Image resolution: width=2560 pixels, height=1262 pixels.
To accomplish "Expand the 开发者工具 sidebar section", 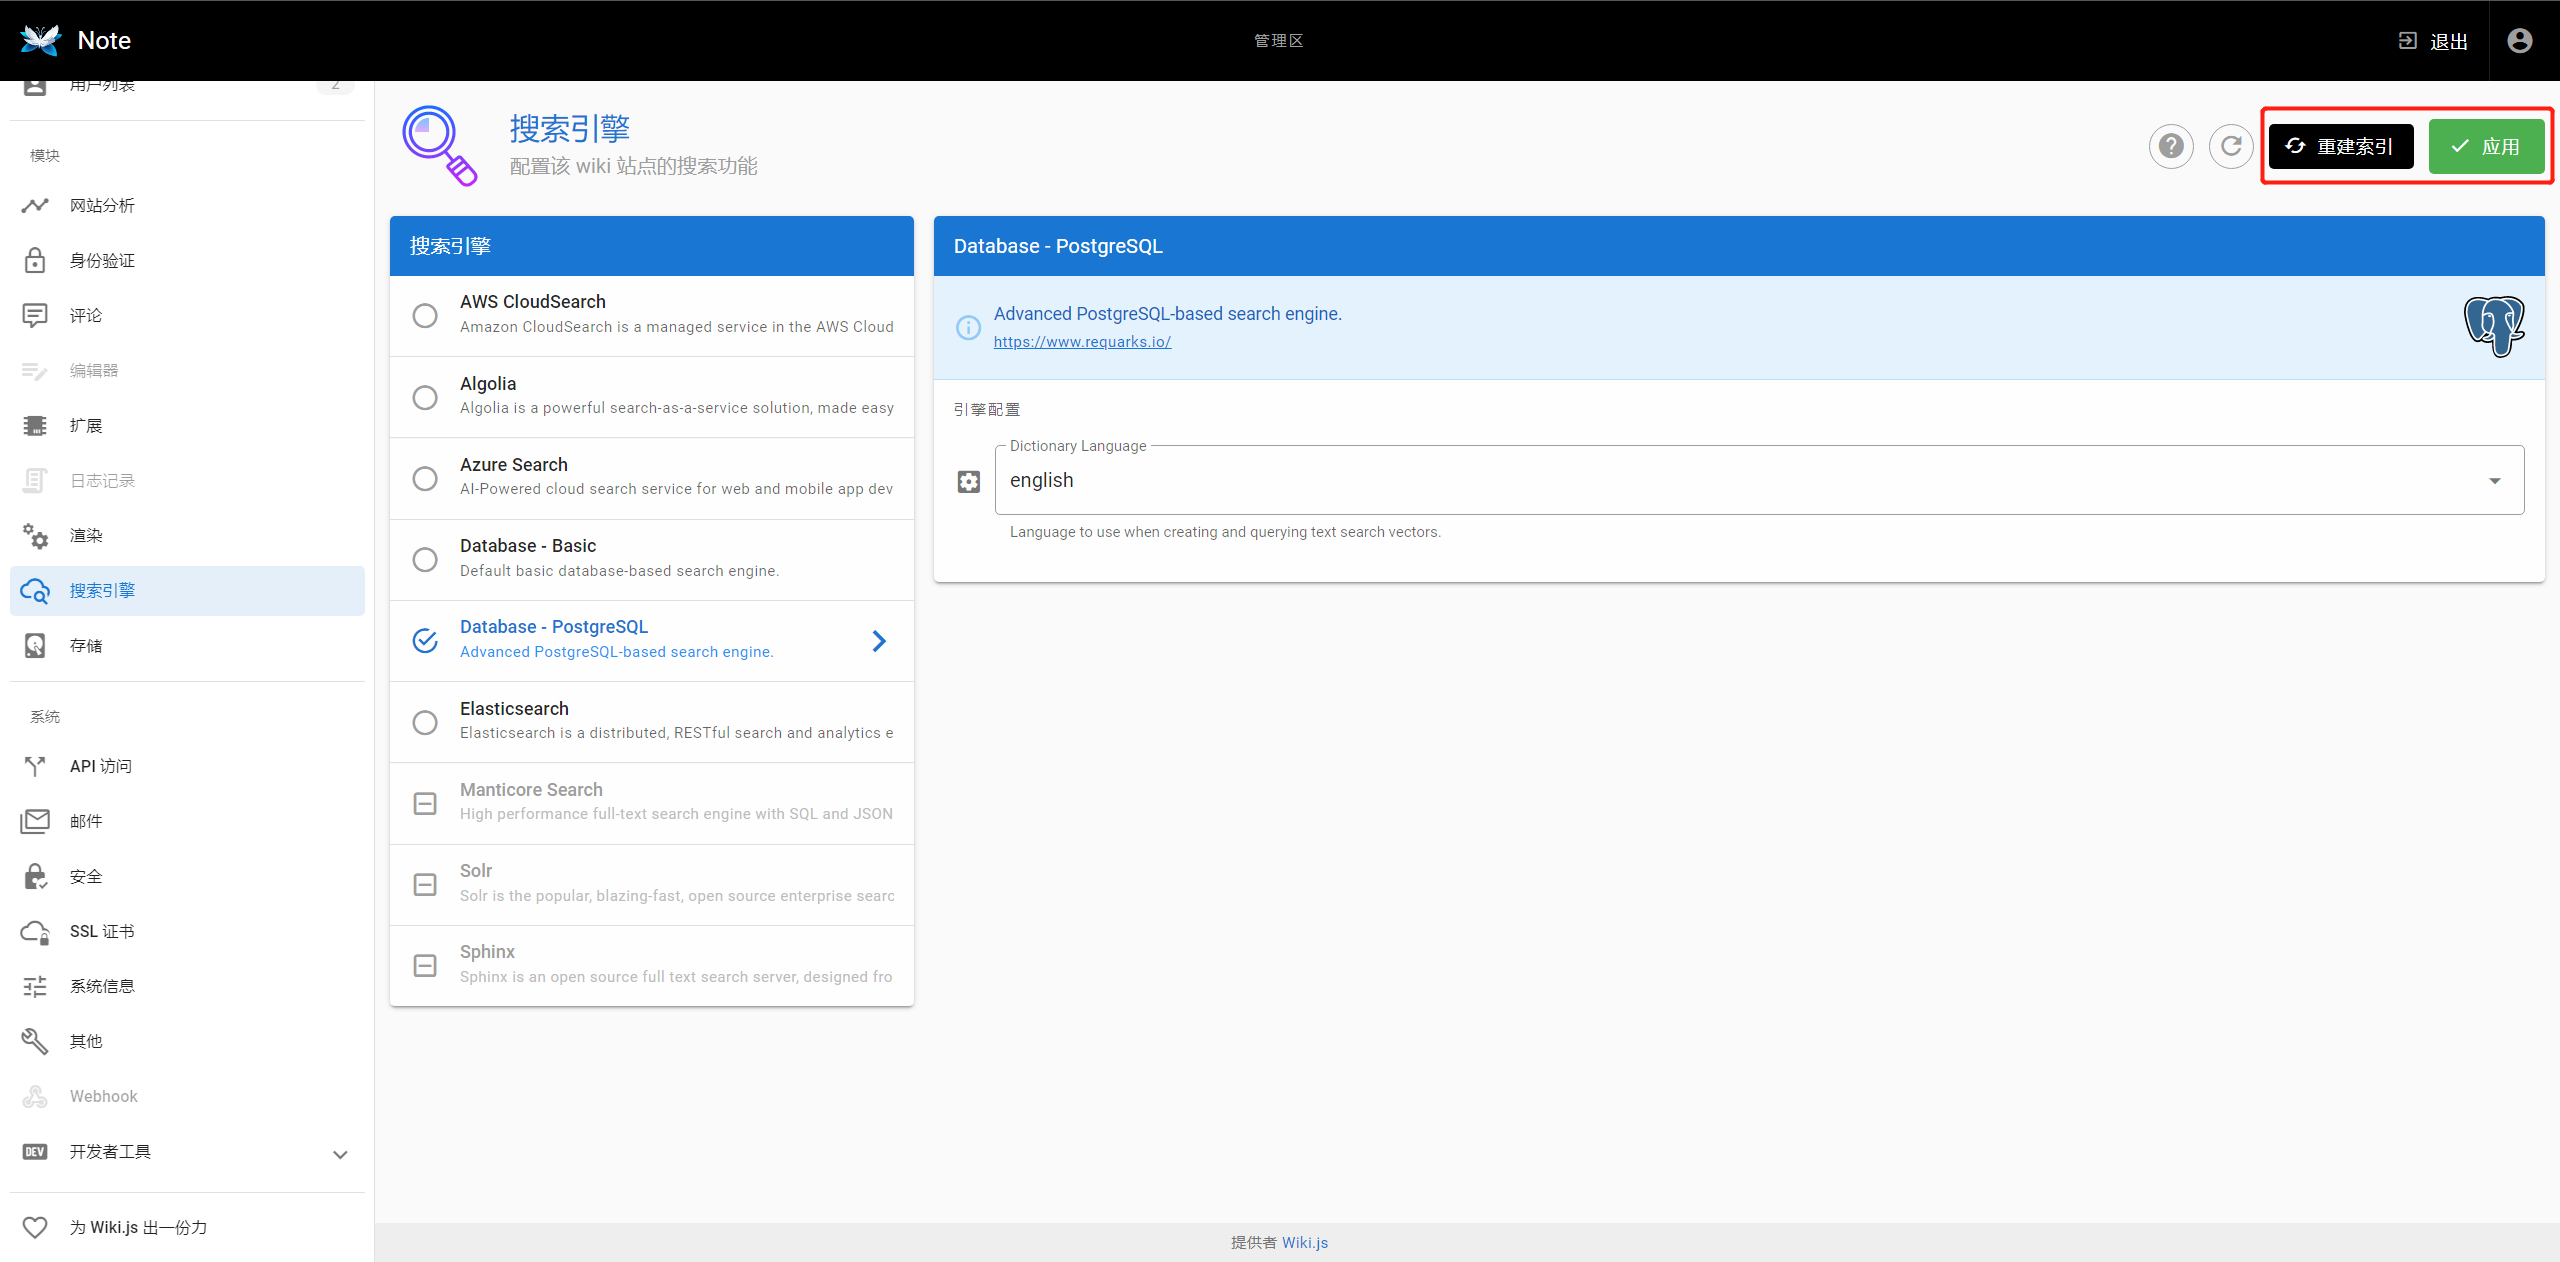I will [x=340, y=1154].
